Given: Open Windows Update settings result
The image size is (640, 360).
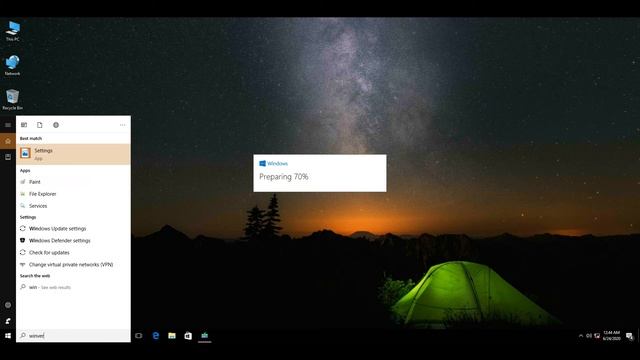Looking at the screenshot, I should 73,229.
